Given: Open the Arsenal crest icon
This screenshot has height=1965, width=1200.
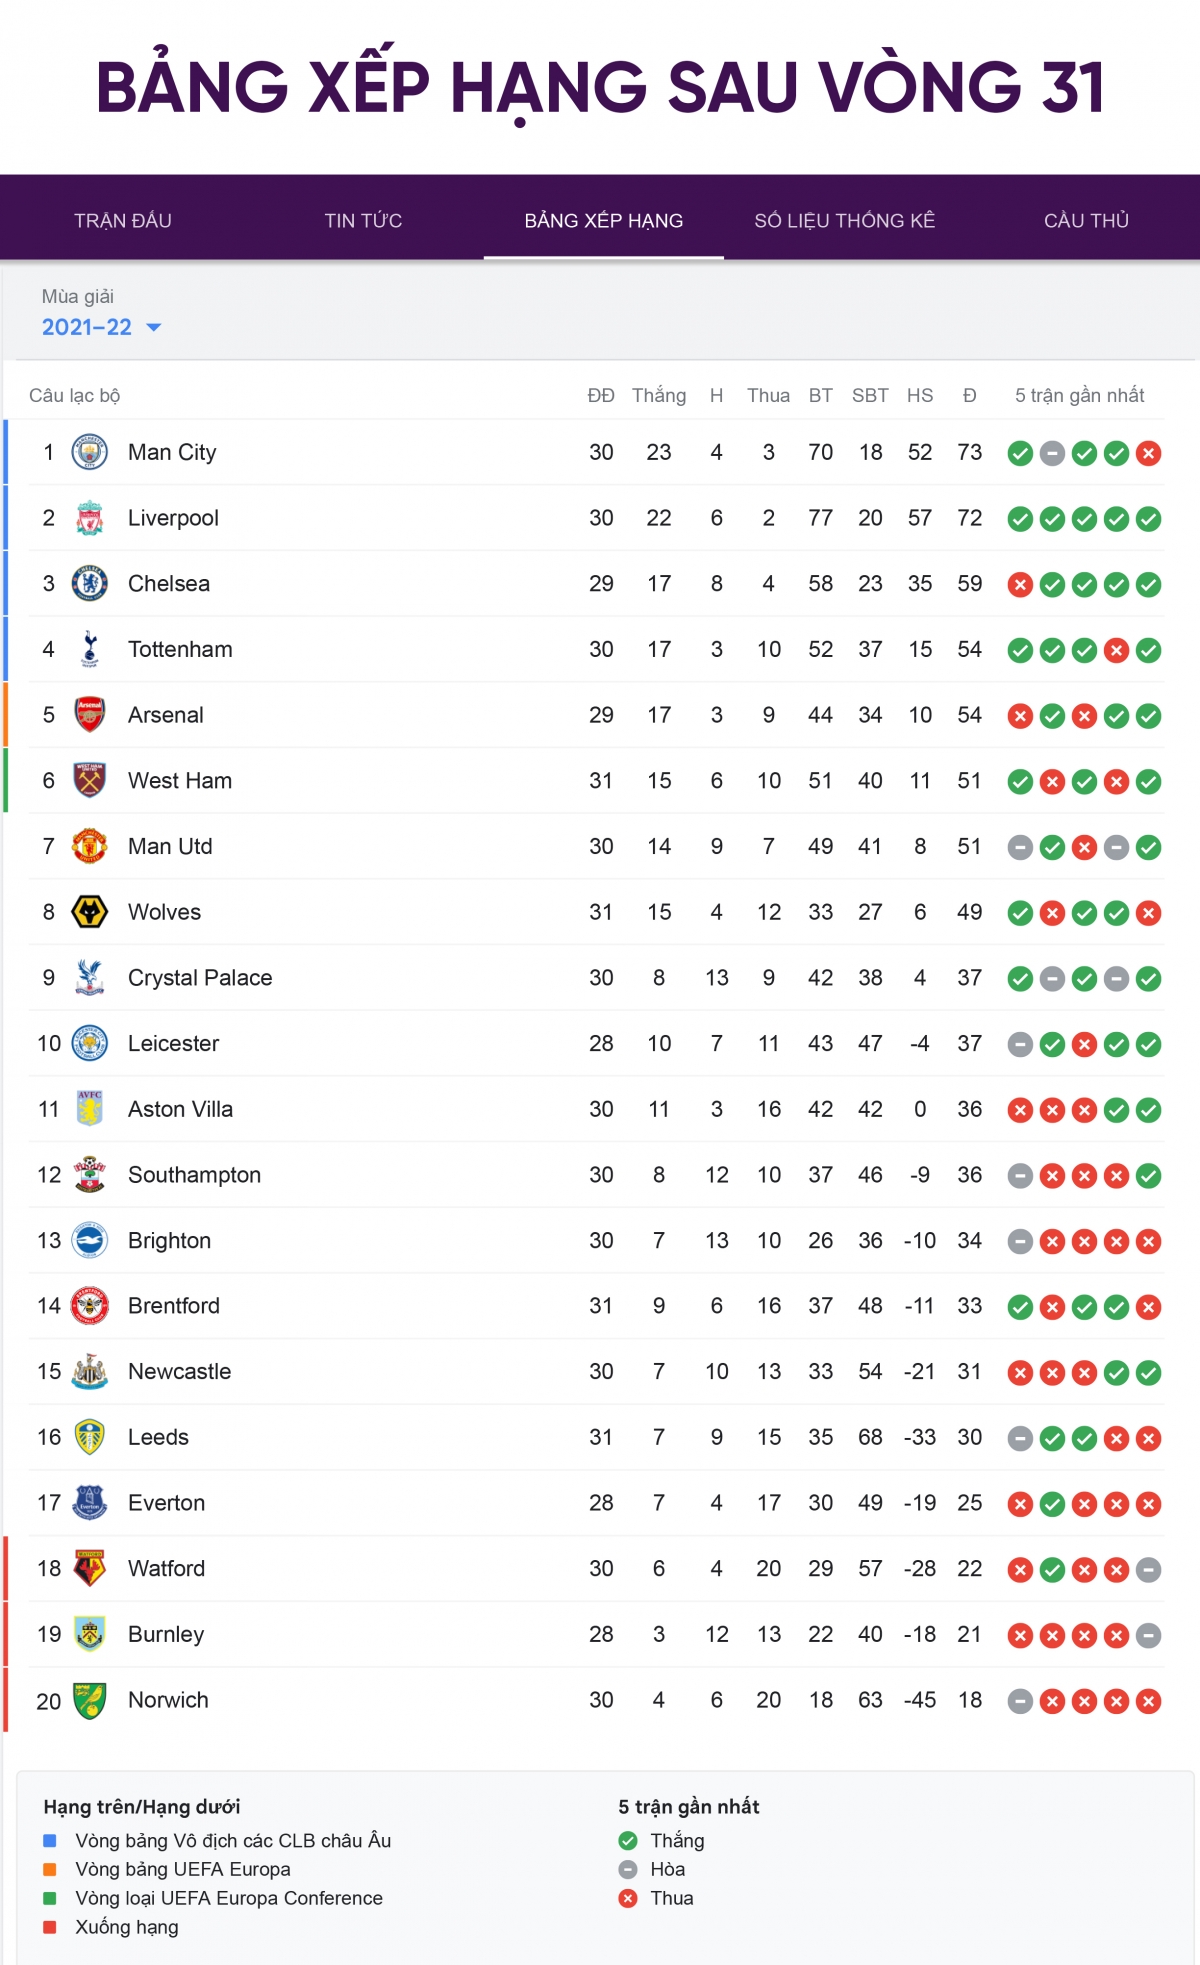Looking at the screenshot, I should click(x=90, y=715).
